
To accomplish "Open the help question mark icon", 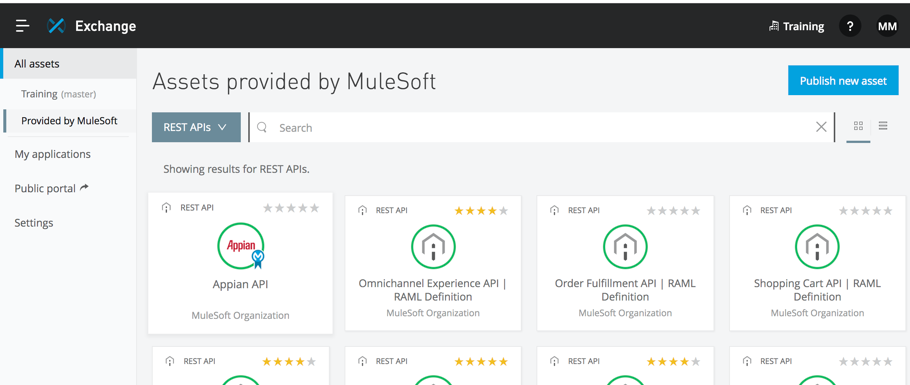I will 850,26.
